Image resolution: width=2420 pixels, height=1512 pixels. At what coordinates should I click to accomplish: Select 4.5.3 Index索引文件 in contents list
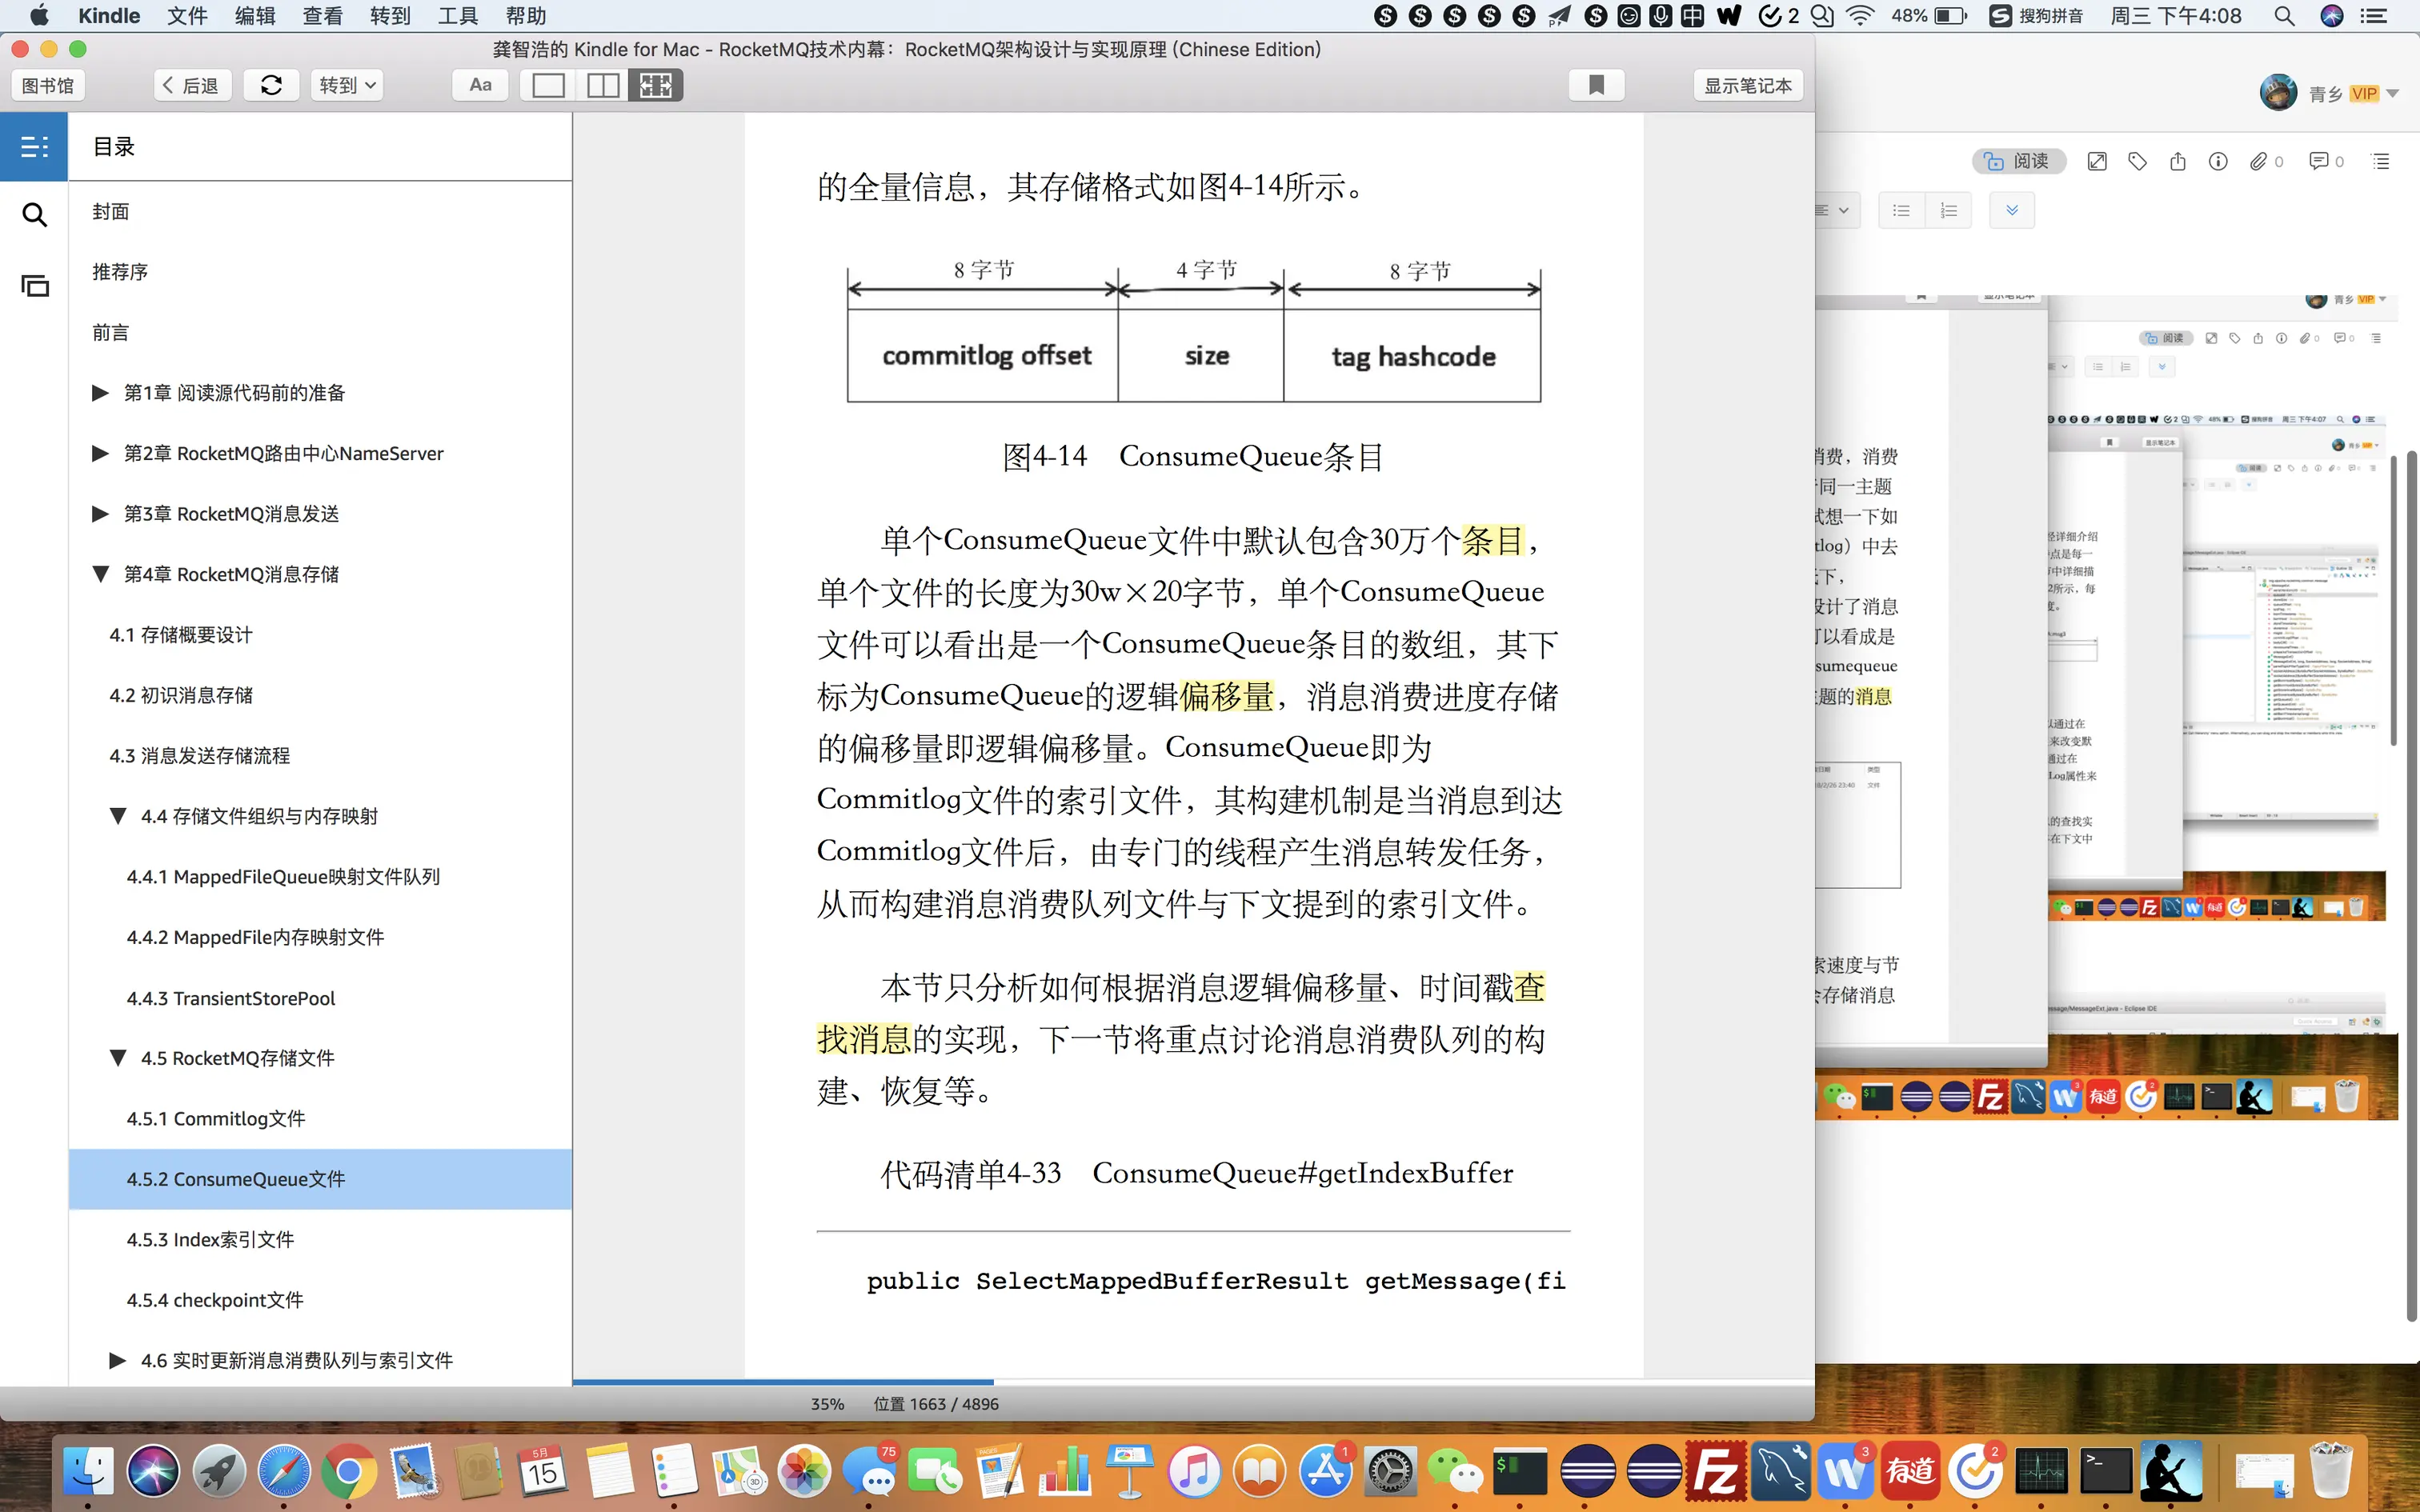(x=210, y=1239)
